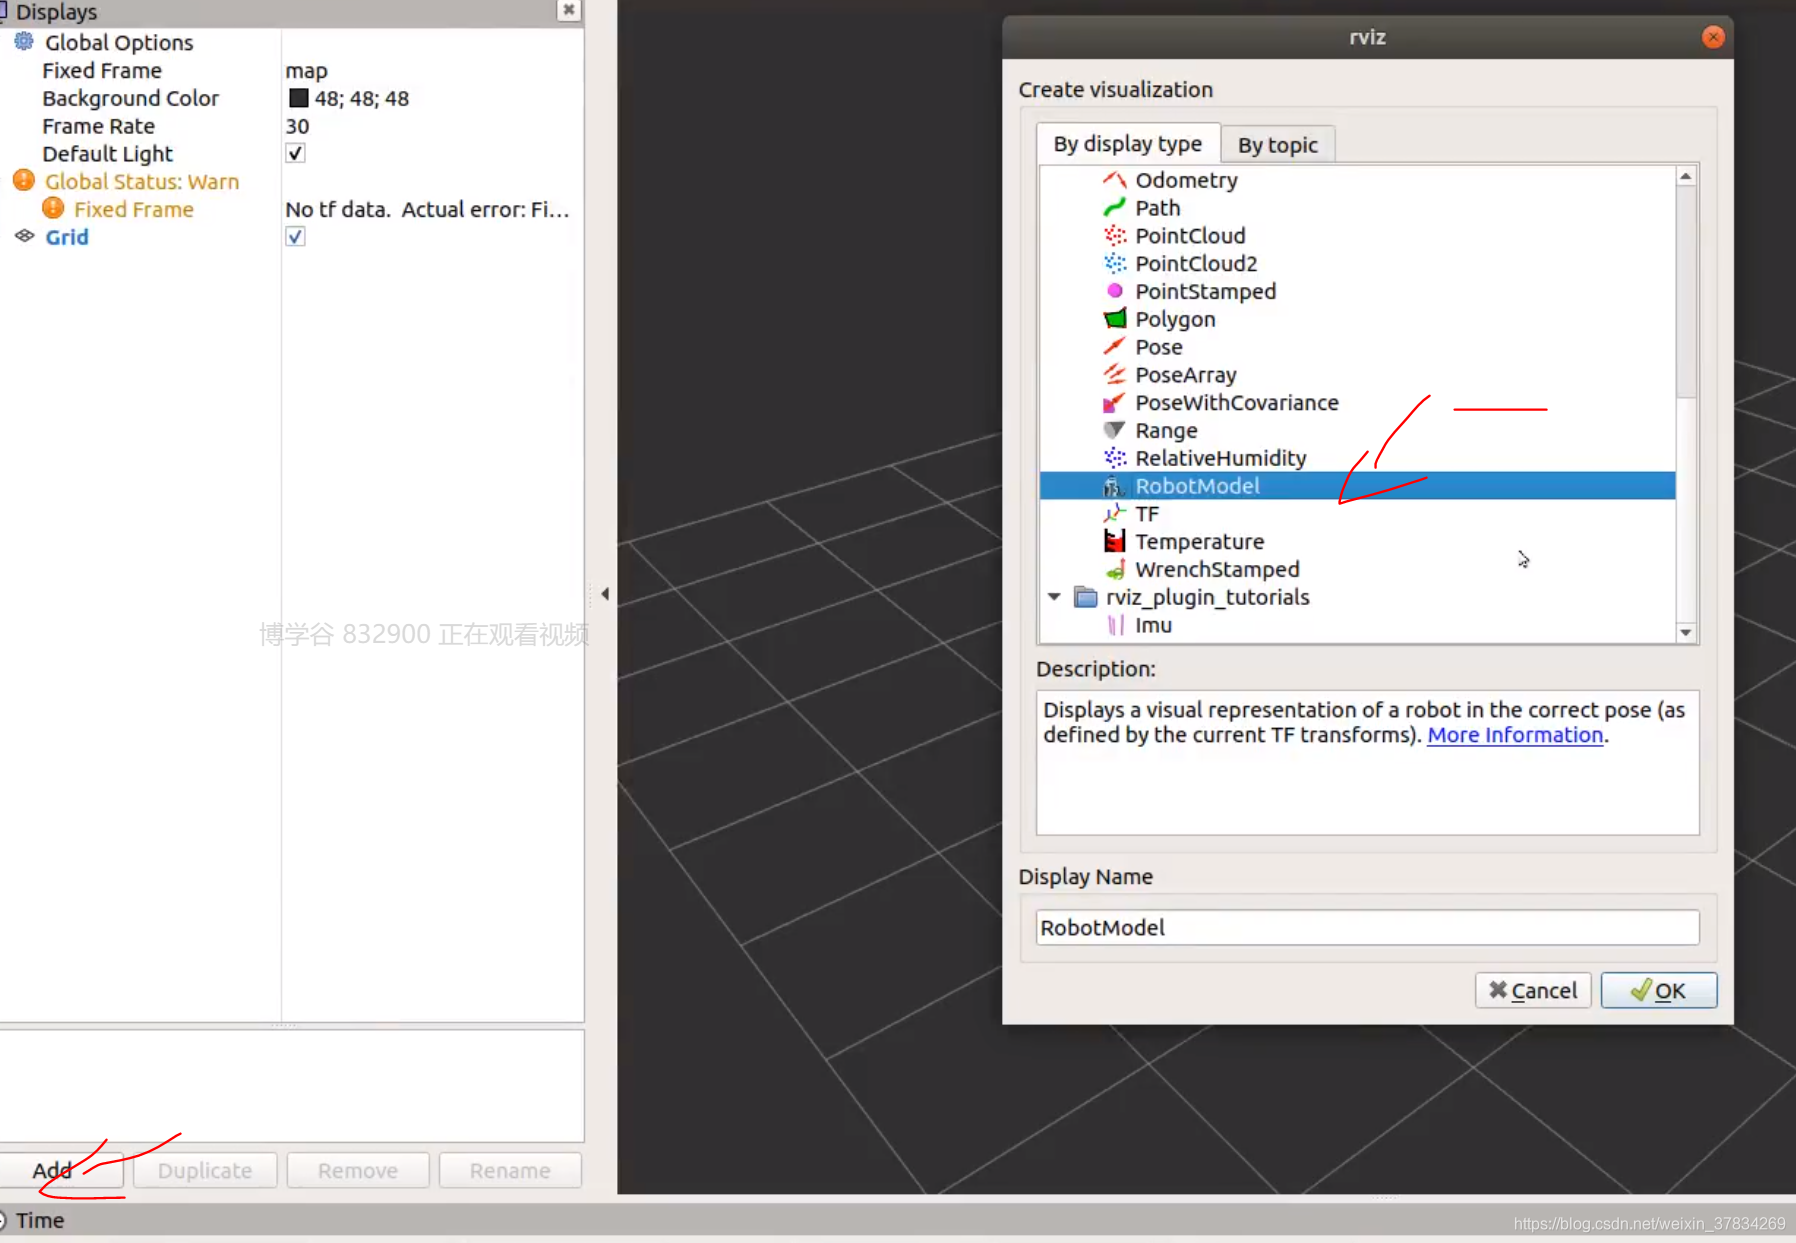1796x1243 pixels.
Task: Click the Frame Rate property label
Action: [x=98, y=126]
